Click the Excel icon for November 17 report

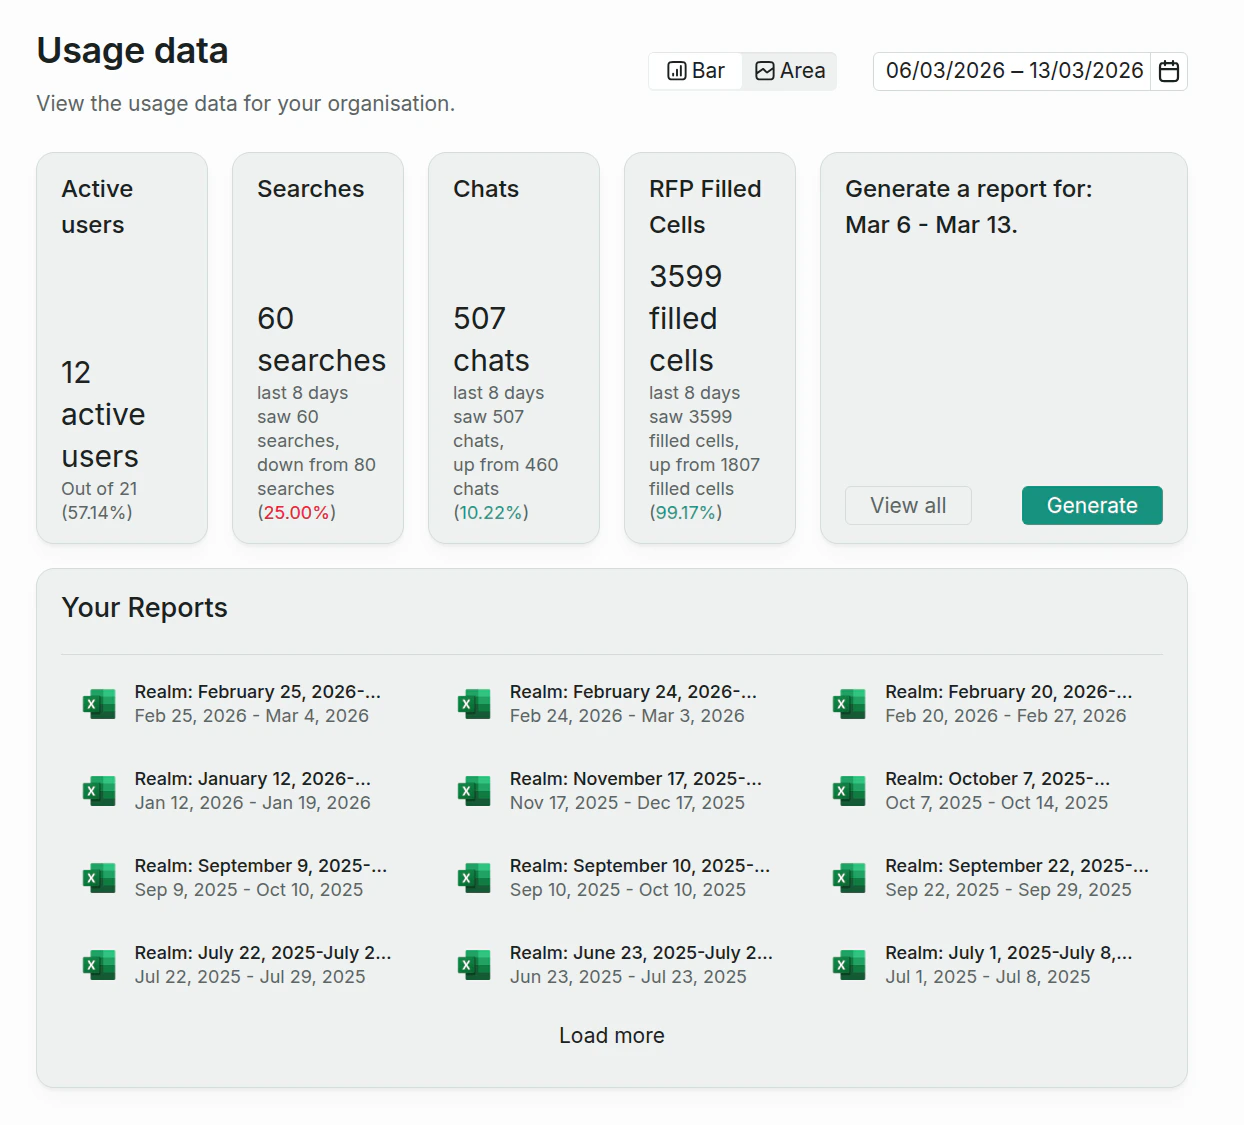[474, 790]
